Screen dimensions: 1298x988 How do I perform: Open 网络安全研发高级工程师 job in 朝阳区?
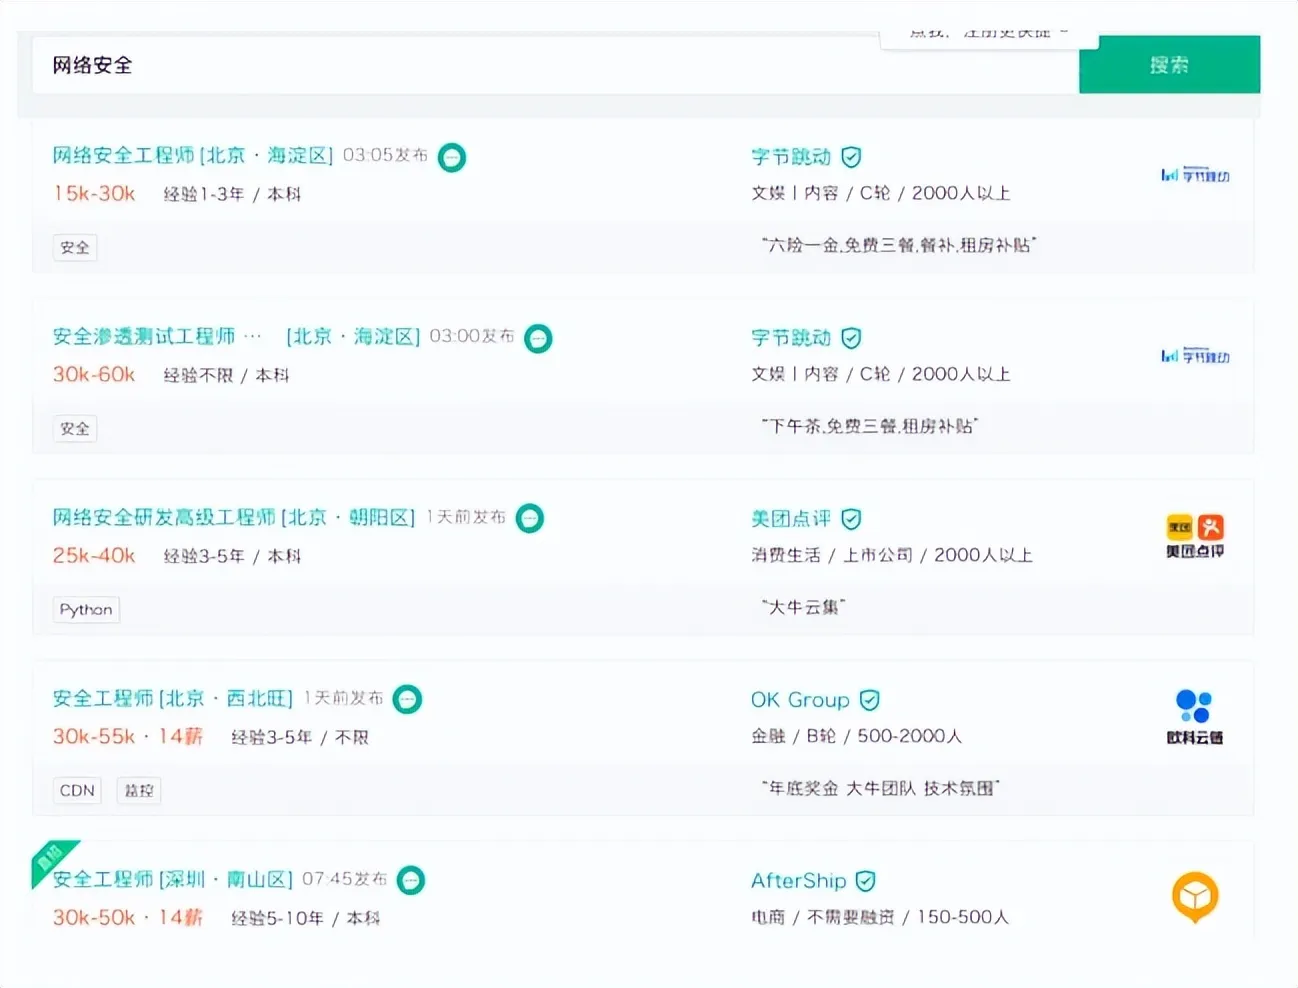pyautogui.click(x=233, y=518)
